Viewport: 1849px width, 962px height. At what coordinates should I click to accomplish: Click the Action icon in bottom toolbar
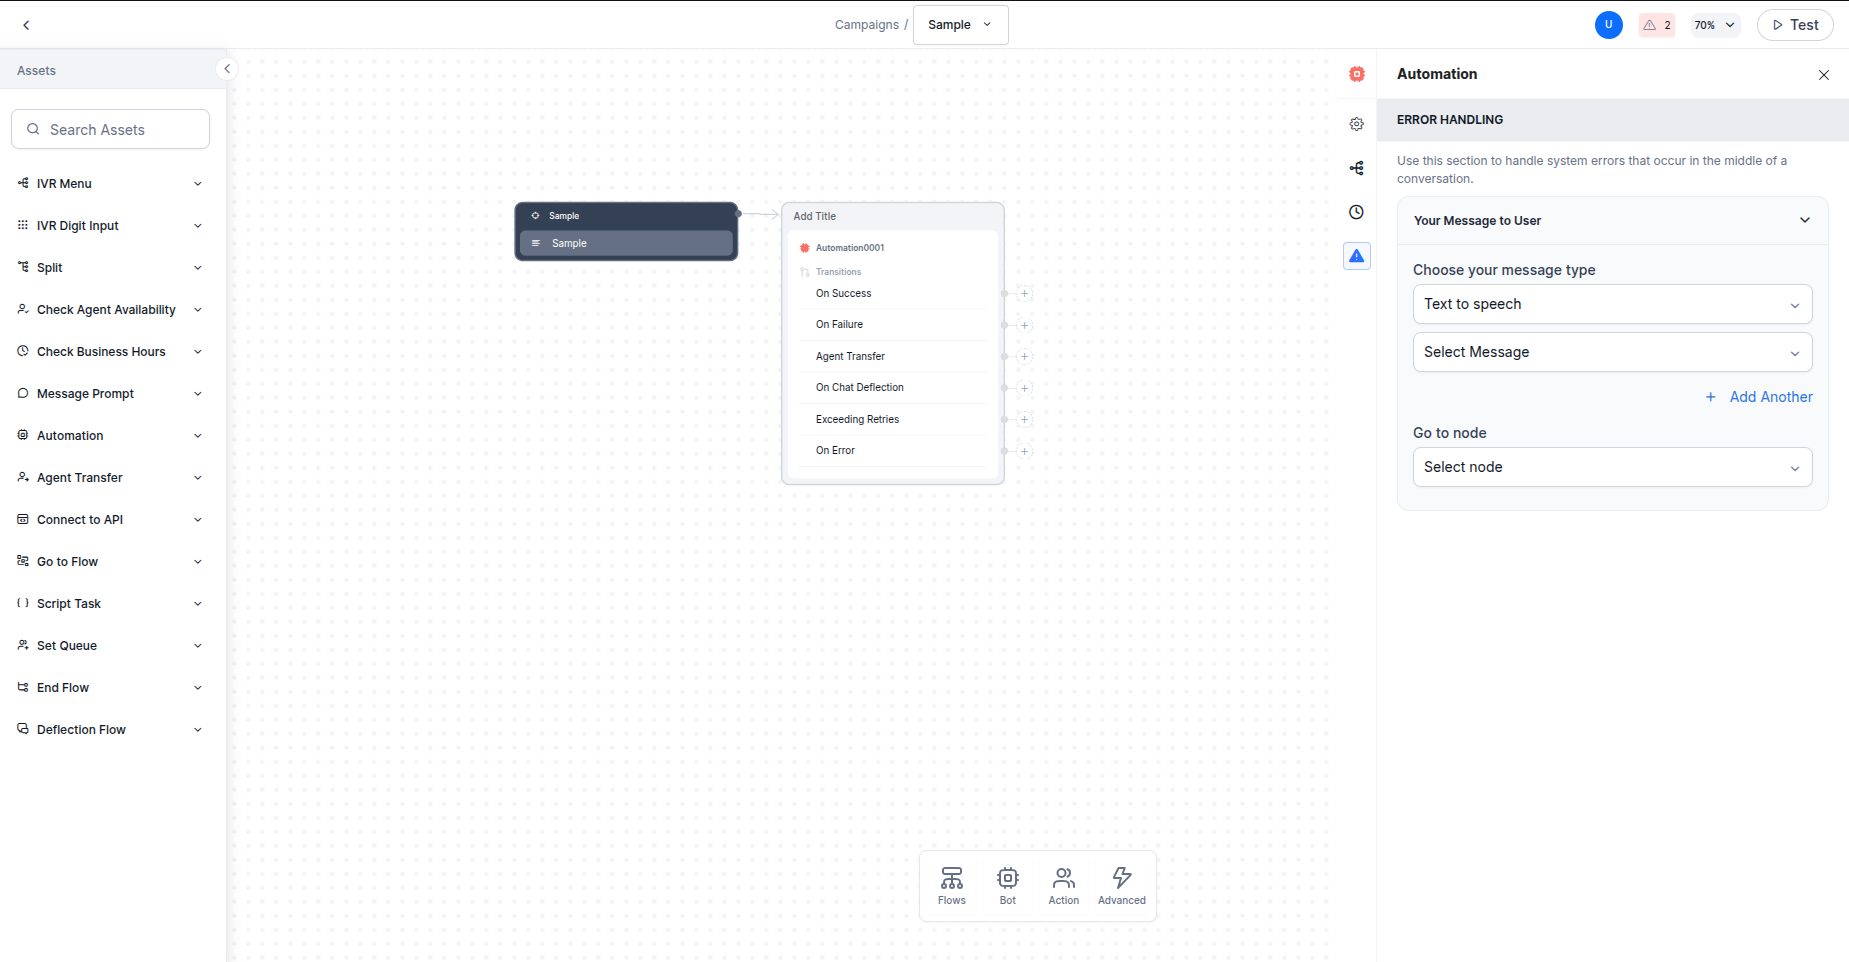(1063, 885)
